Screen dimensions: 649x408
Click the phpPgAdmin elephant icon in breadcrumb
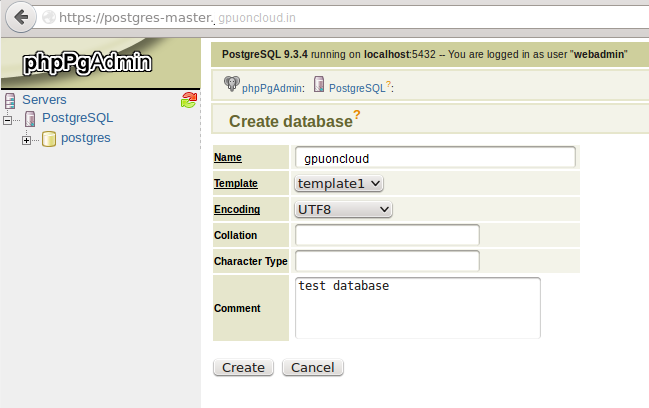click(232, 87)
